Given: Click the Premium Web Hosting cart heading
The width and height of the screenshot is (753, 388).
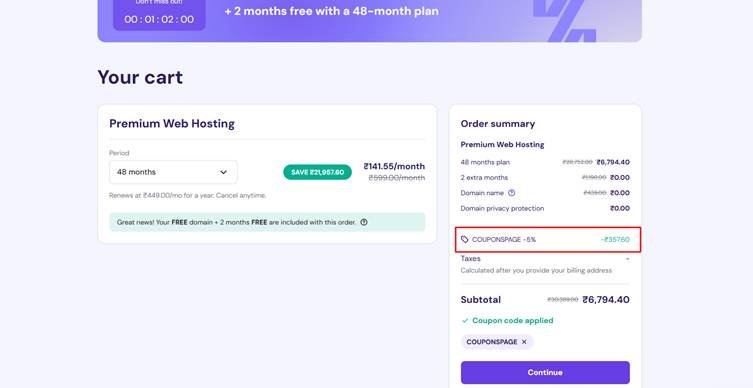Looking at the screenshot, I should [172, 123].
